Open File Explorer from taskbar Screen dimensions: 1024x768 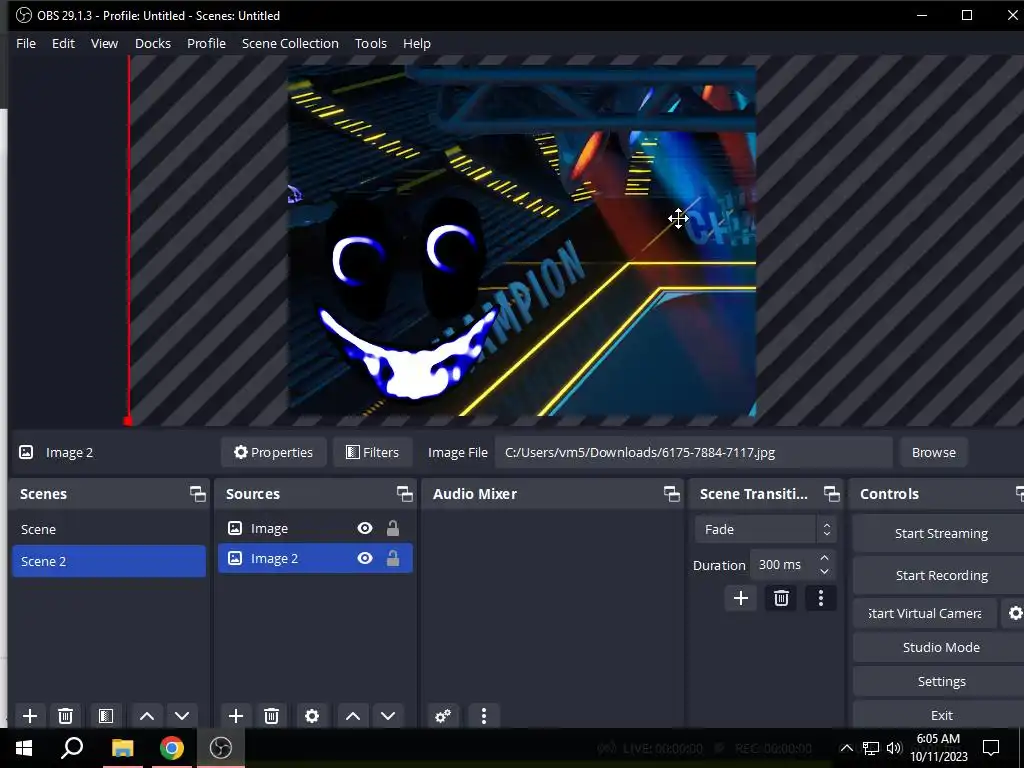[122, 748]
